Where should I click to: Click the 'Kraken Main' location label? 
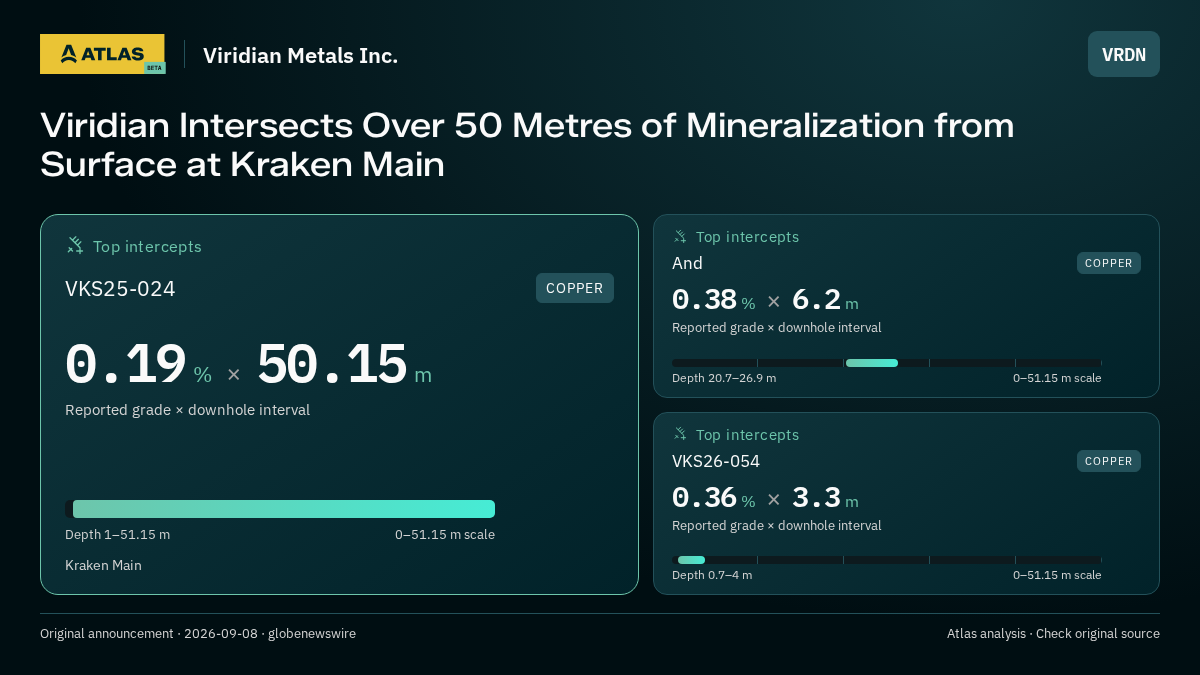click(x=103, y=565)
